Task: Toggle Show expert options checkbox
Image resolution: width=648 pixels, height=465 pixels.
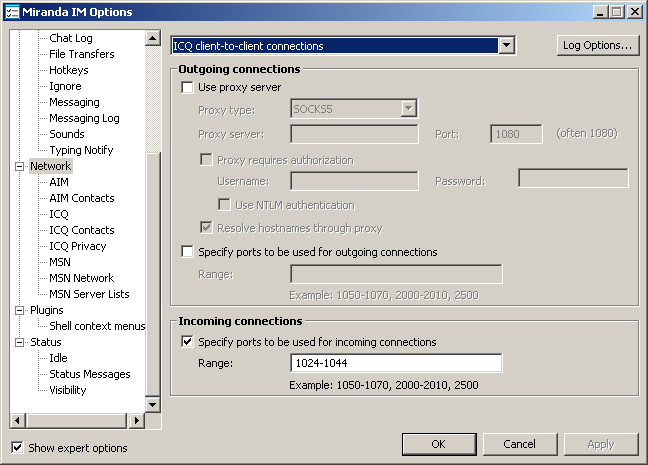Action: click(17, 447)
